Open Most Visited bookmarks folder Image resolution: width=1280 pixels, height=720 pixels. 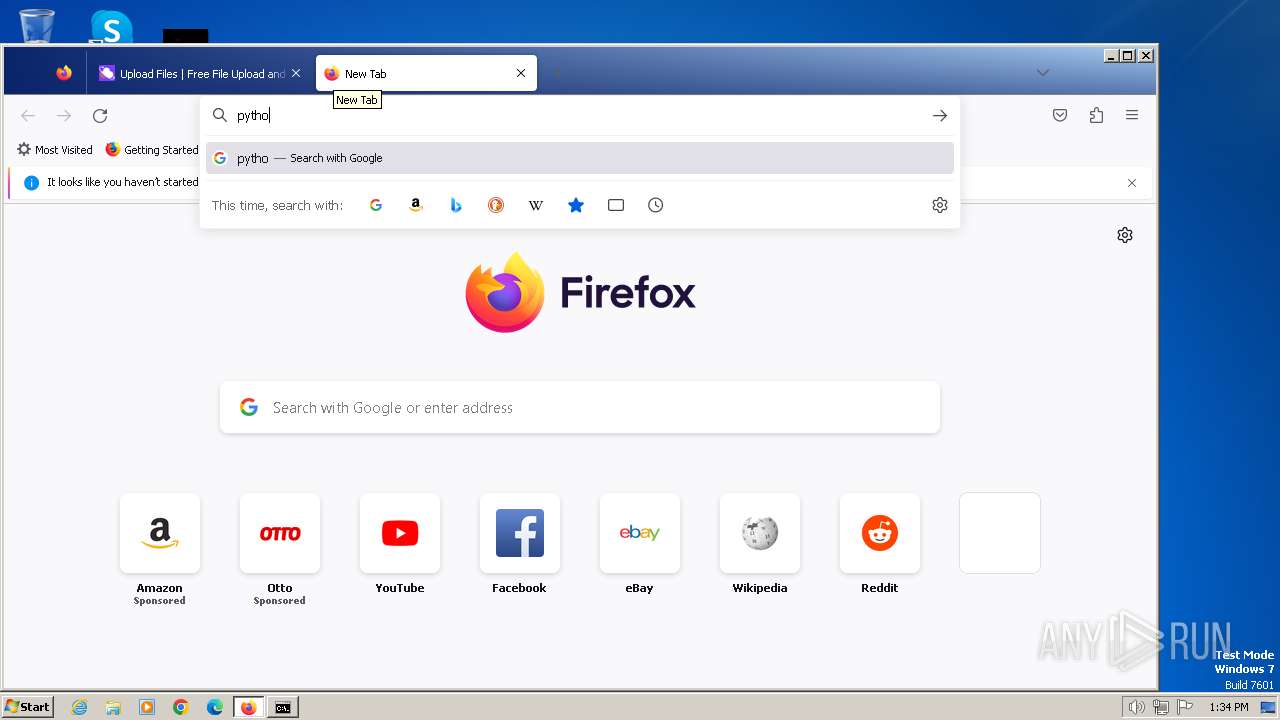pos(55,150)
